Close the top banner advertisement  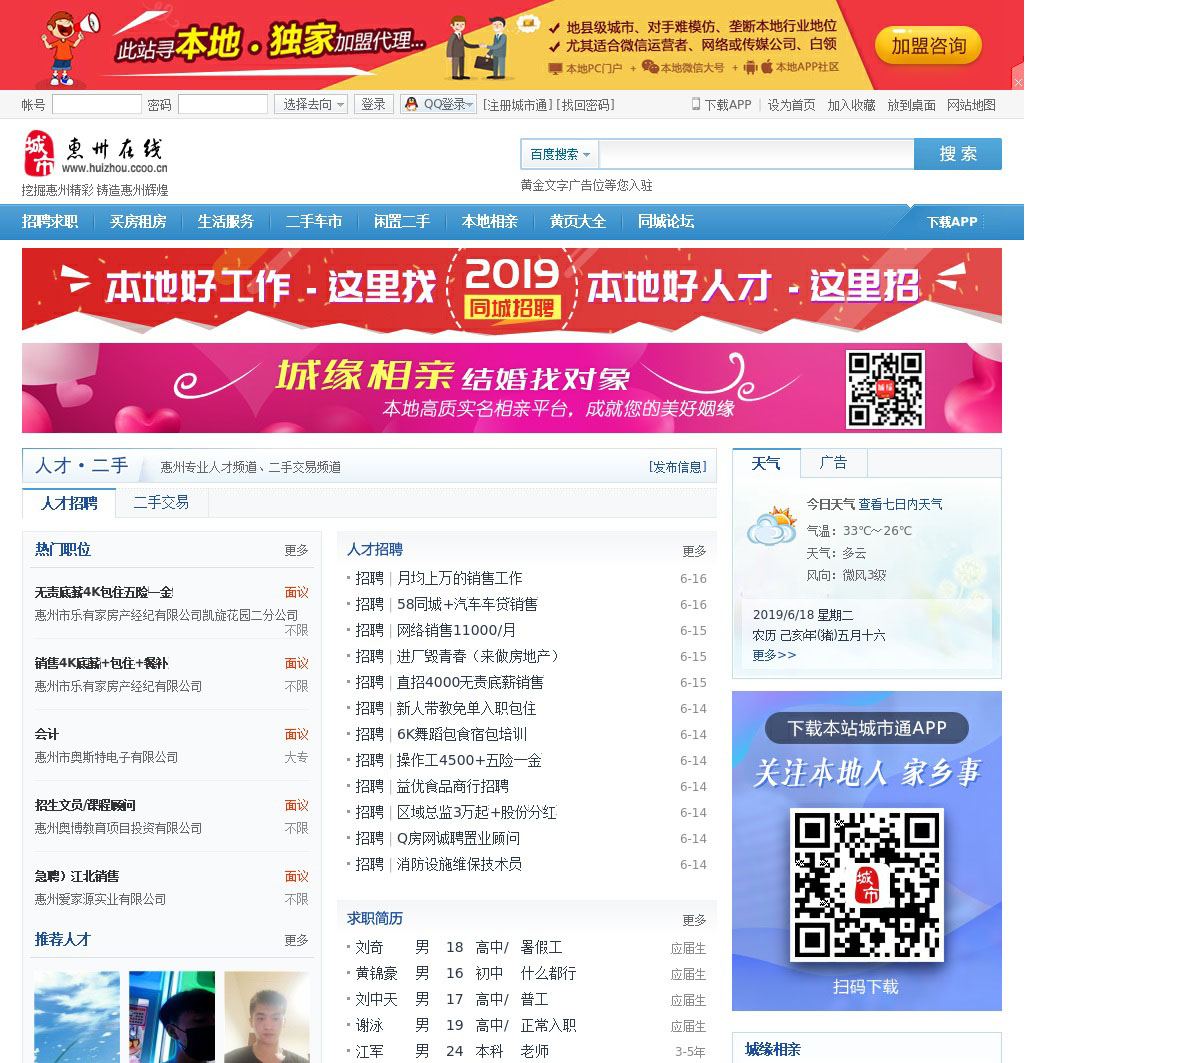(x=1017, y=82)
